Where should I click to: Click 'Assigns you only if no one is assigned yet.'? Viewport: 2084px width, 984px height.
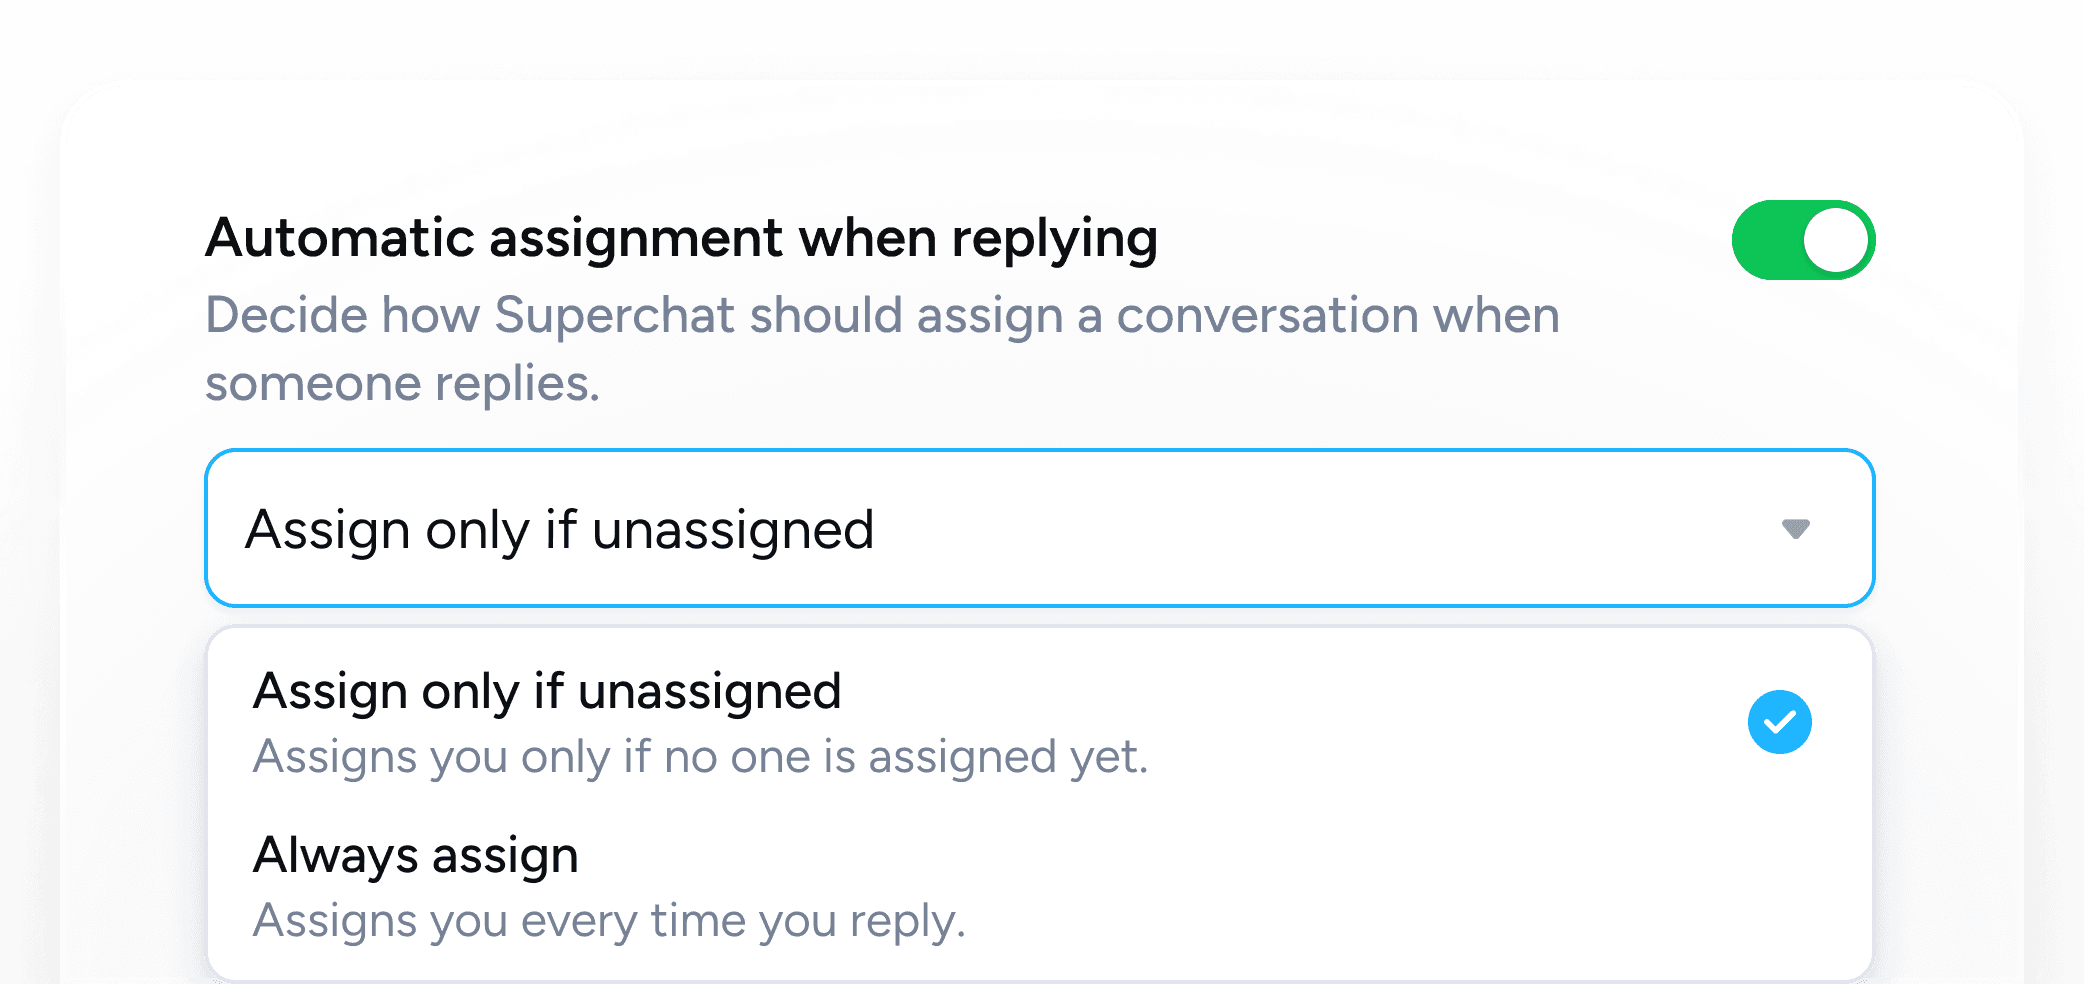(x=700, y=757)
